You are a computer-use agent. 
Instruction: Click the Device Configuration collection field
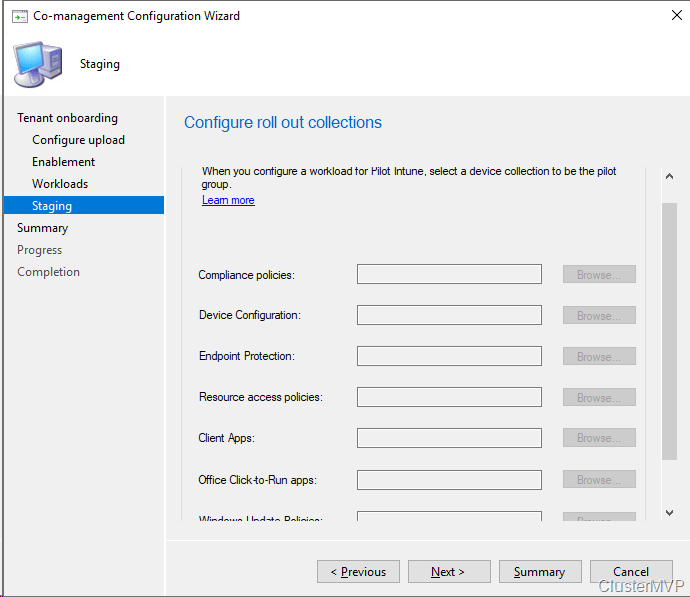pyautogui.click(x=449, y=315)
